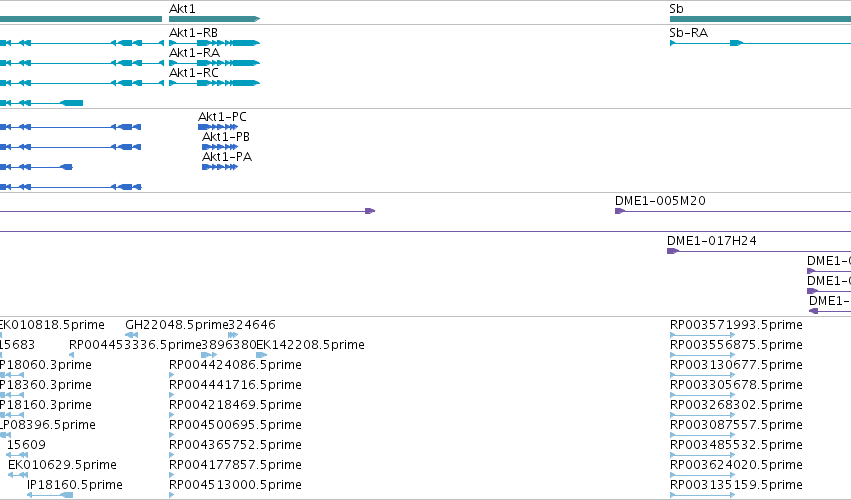Select the DME1-017H24 clone start marker

[x=673, y=251]
